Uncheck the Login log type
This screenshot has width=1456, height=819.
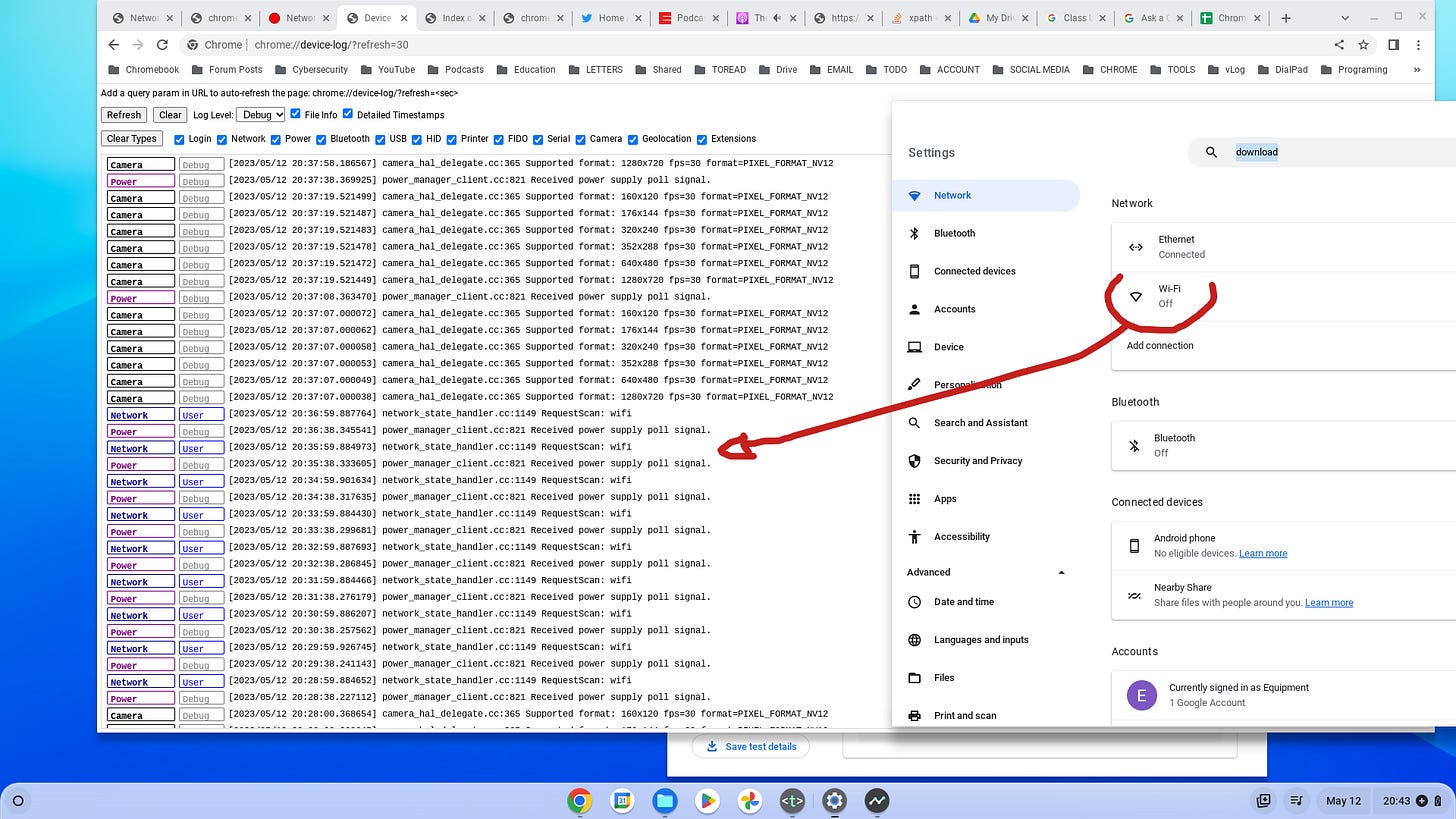179,139
